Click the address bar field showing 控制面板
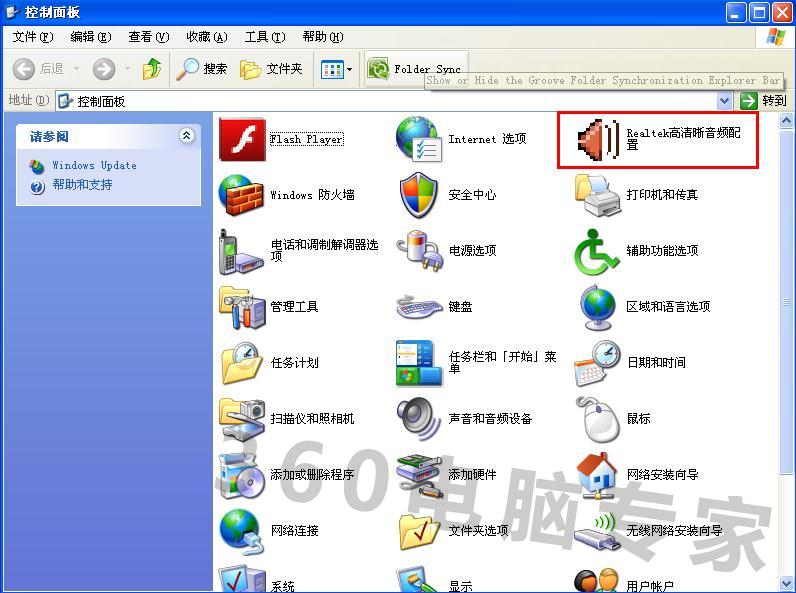This screenshot has height=593, width=796. click(x=390, y=101)
